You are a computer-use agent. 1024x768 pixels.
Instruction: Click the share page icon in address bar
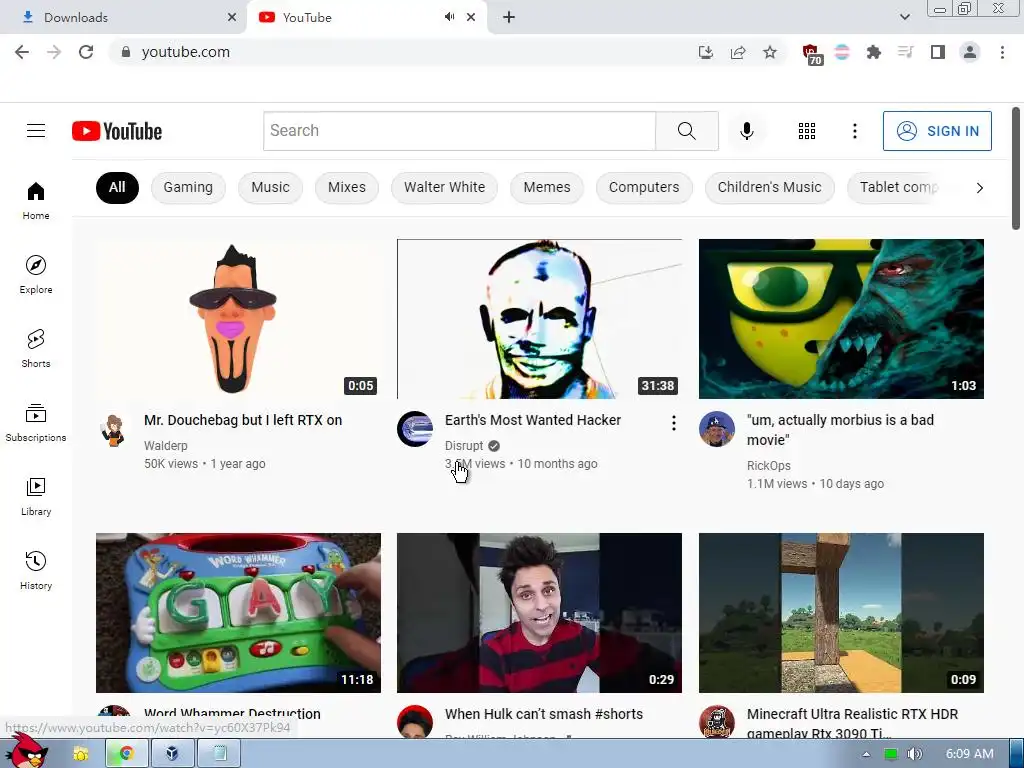point(738,52)
